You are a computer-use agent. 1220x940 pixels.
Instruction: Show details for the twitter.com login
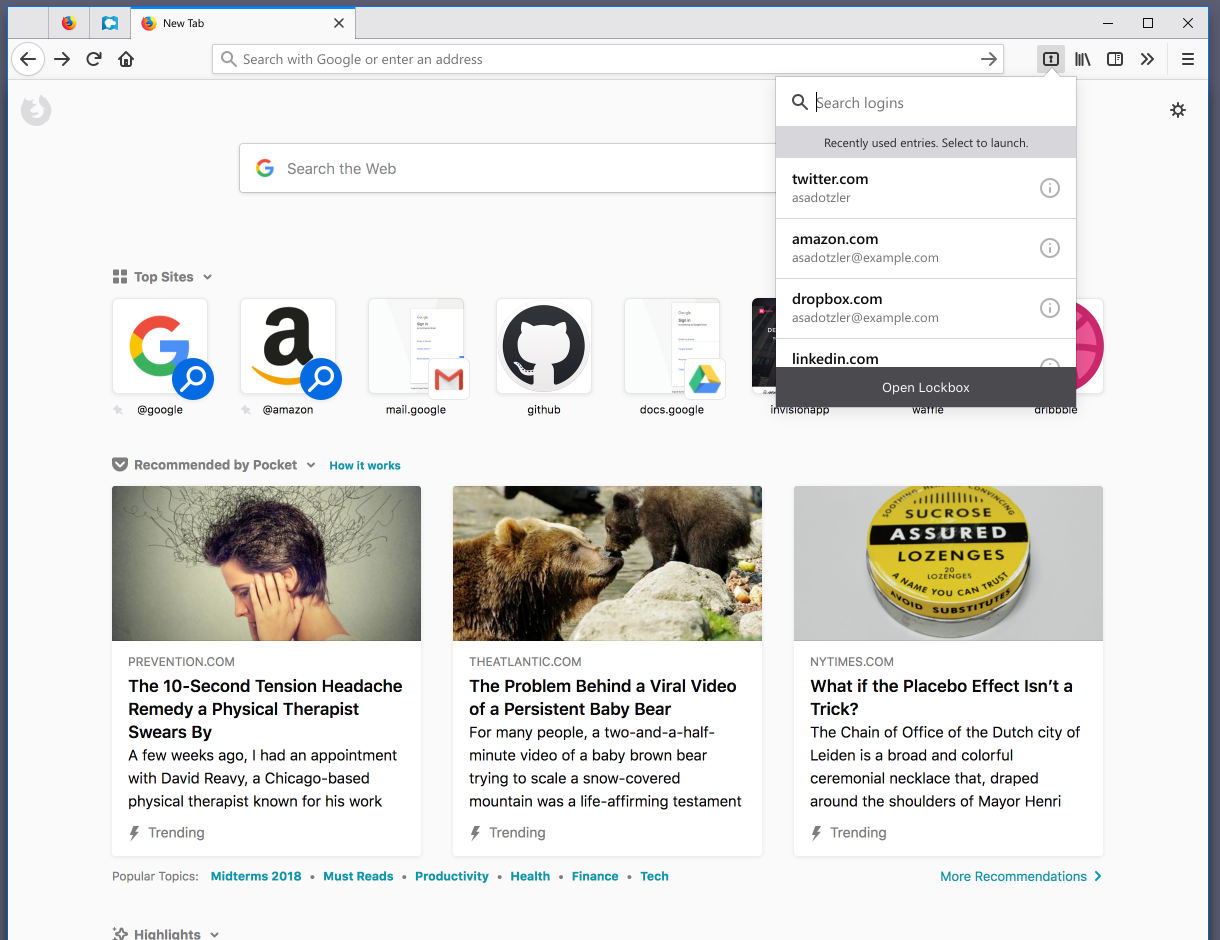1049,188
